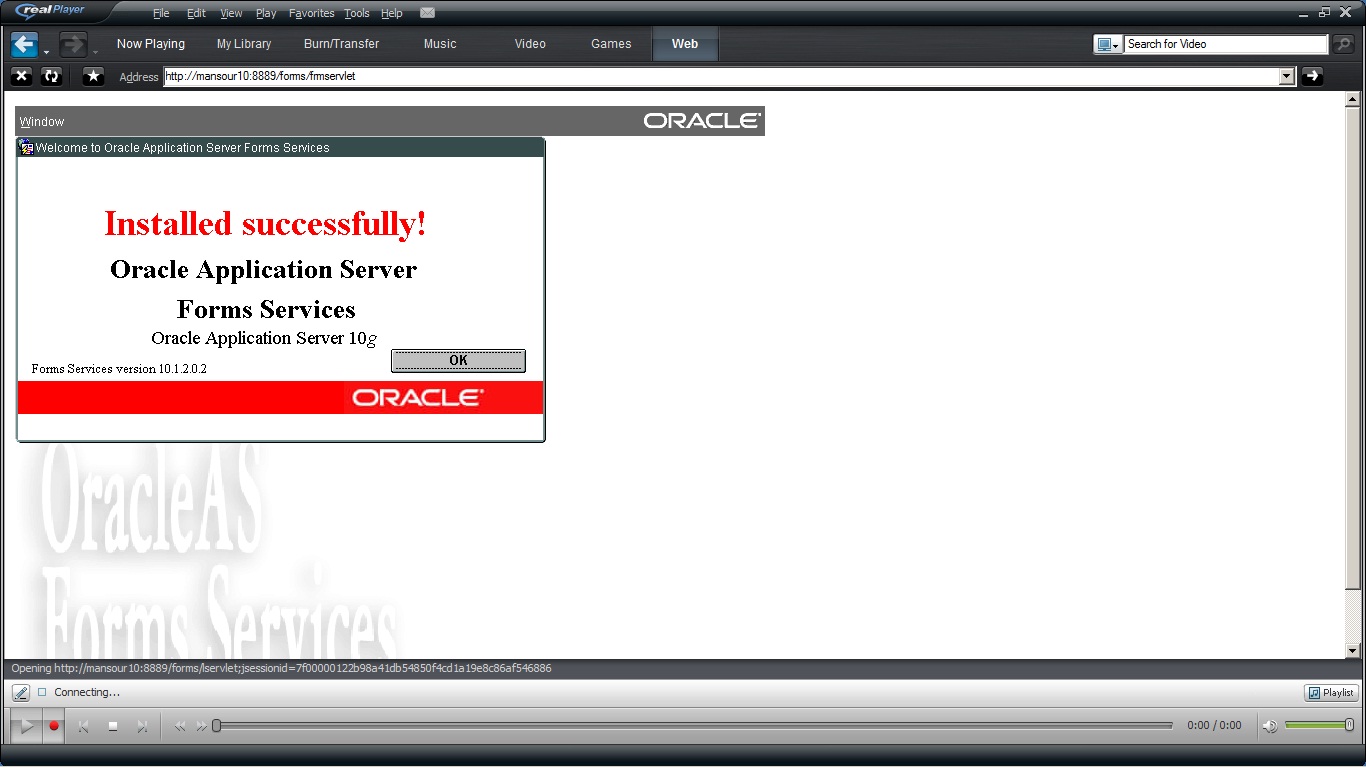Click OK in the Forms Services dialog
This screenshot has width=1366, height=768.
[458, 361]
